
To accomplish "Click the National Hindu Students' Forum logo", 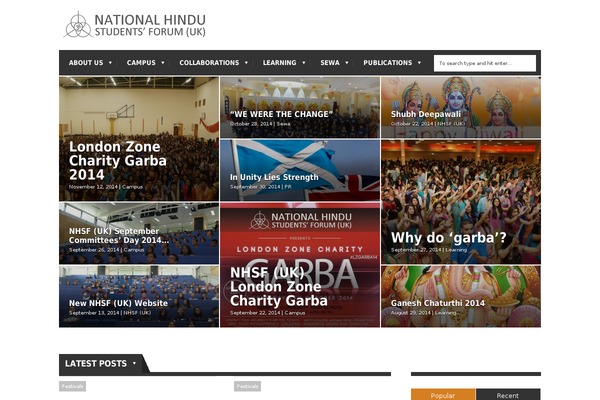I will click(x=135, y=25).
